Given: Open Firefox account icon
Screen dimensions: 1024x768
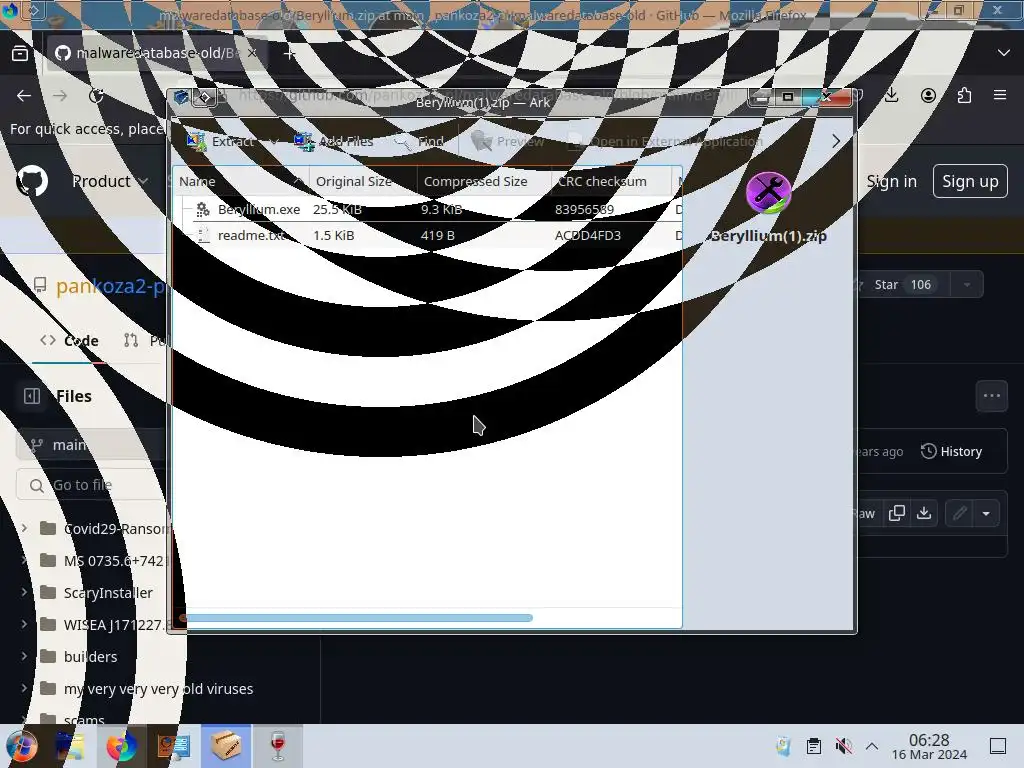Looking at the screenshot, I should click(x=928, y=95).
